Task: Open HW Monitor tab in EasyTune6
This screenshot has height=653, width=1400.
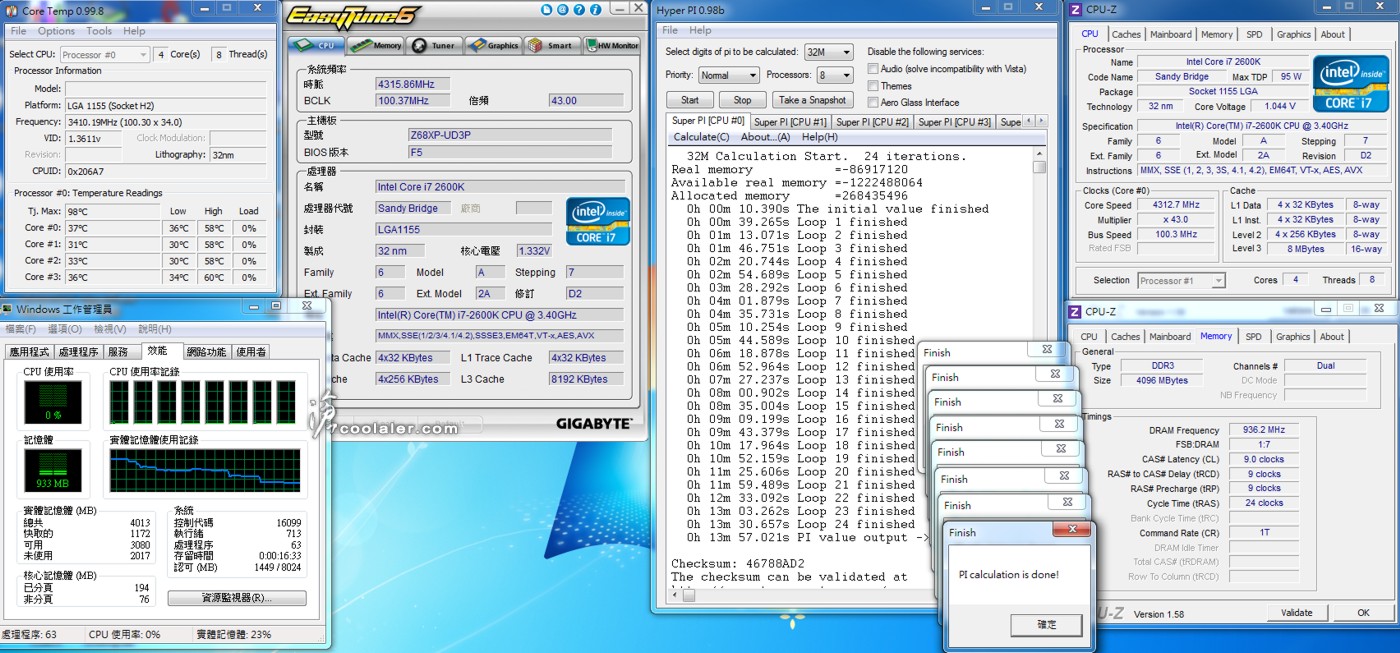Action: click(612, 45)
